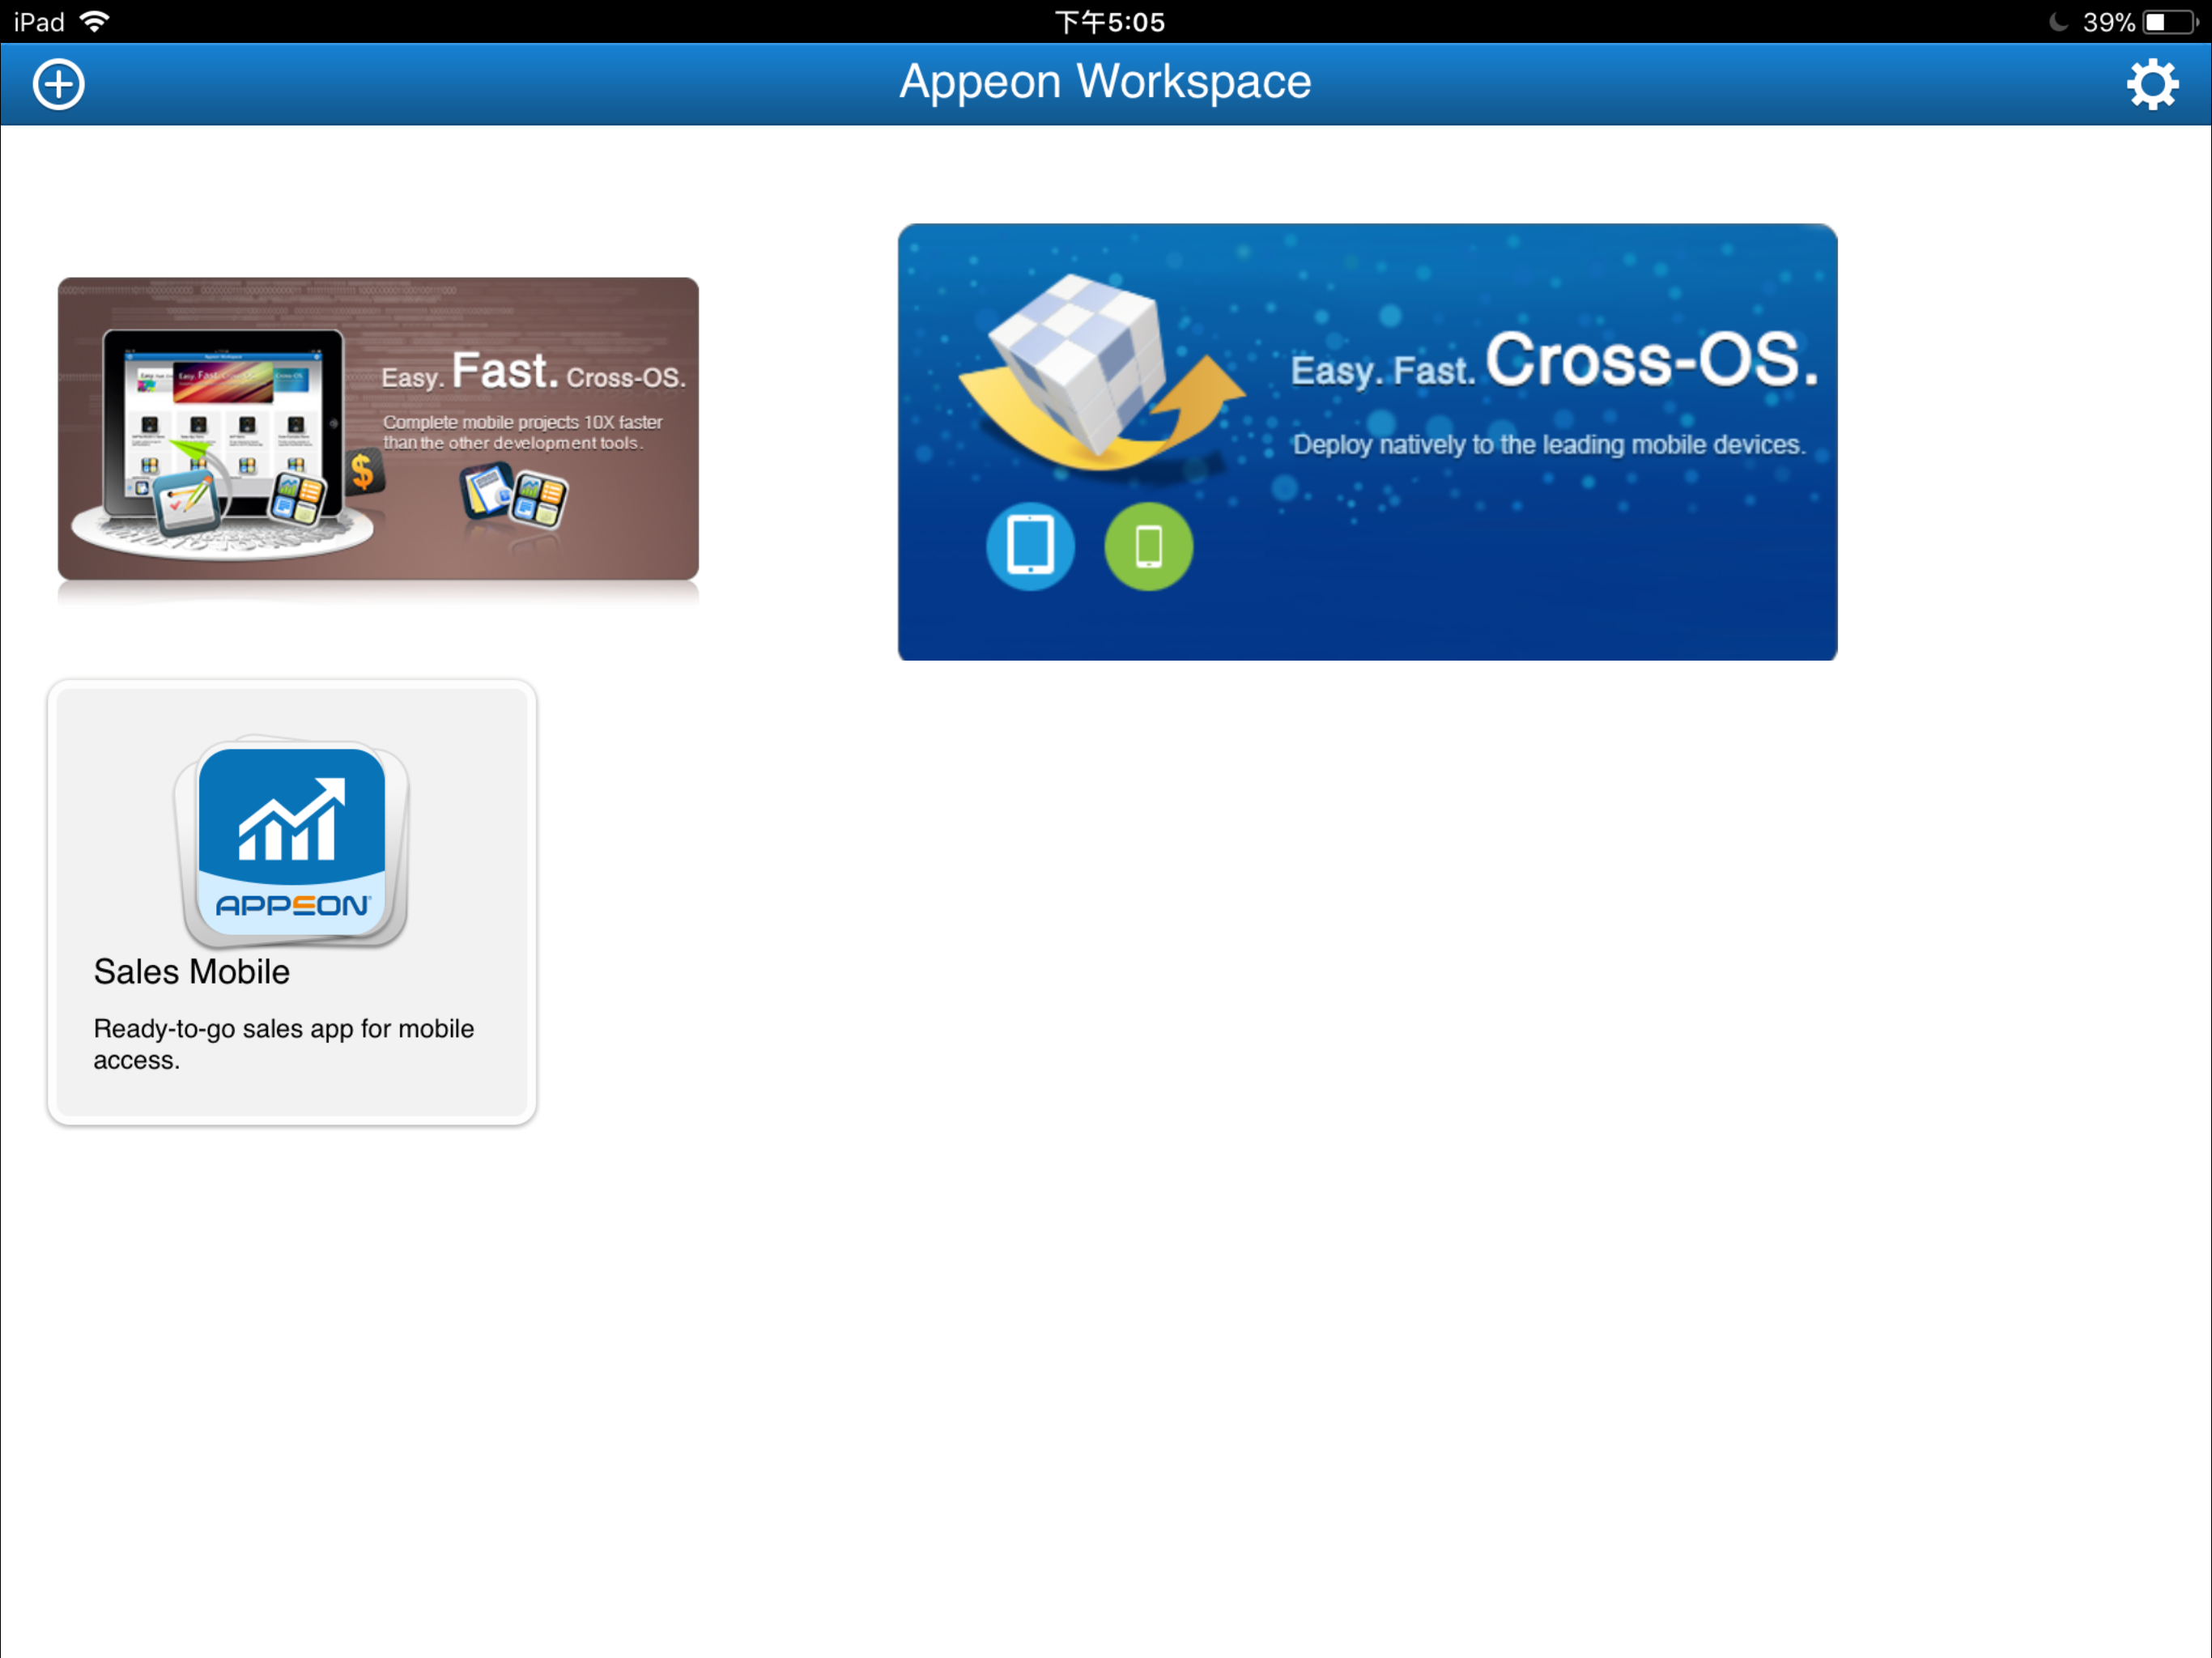Click the 39% battery percentage
Viewport: 2212px width, 1658px height.
point(2108,22)
